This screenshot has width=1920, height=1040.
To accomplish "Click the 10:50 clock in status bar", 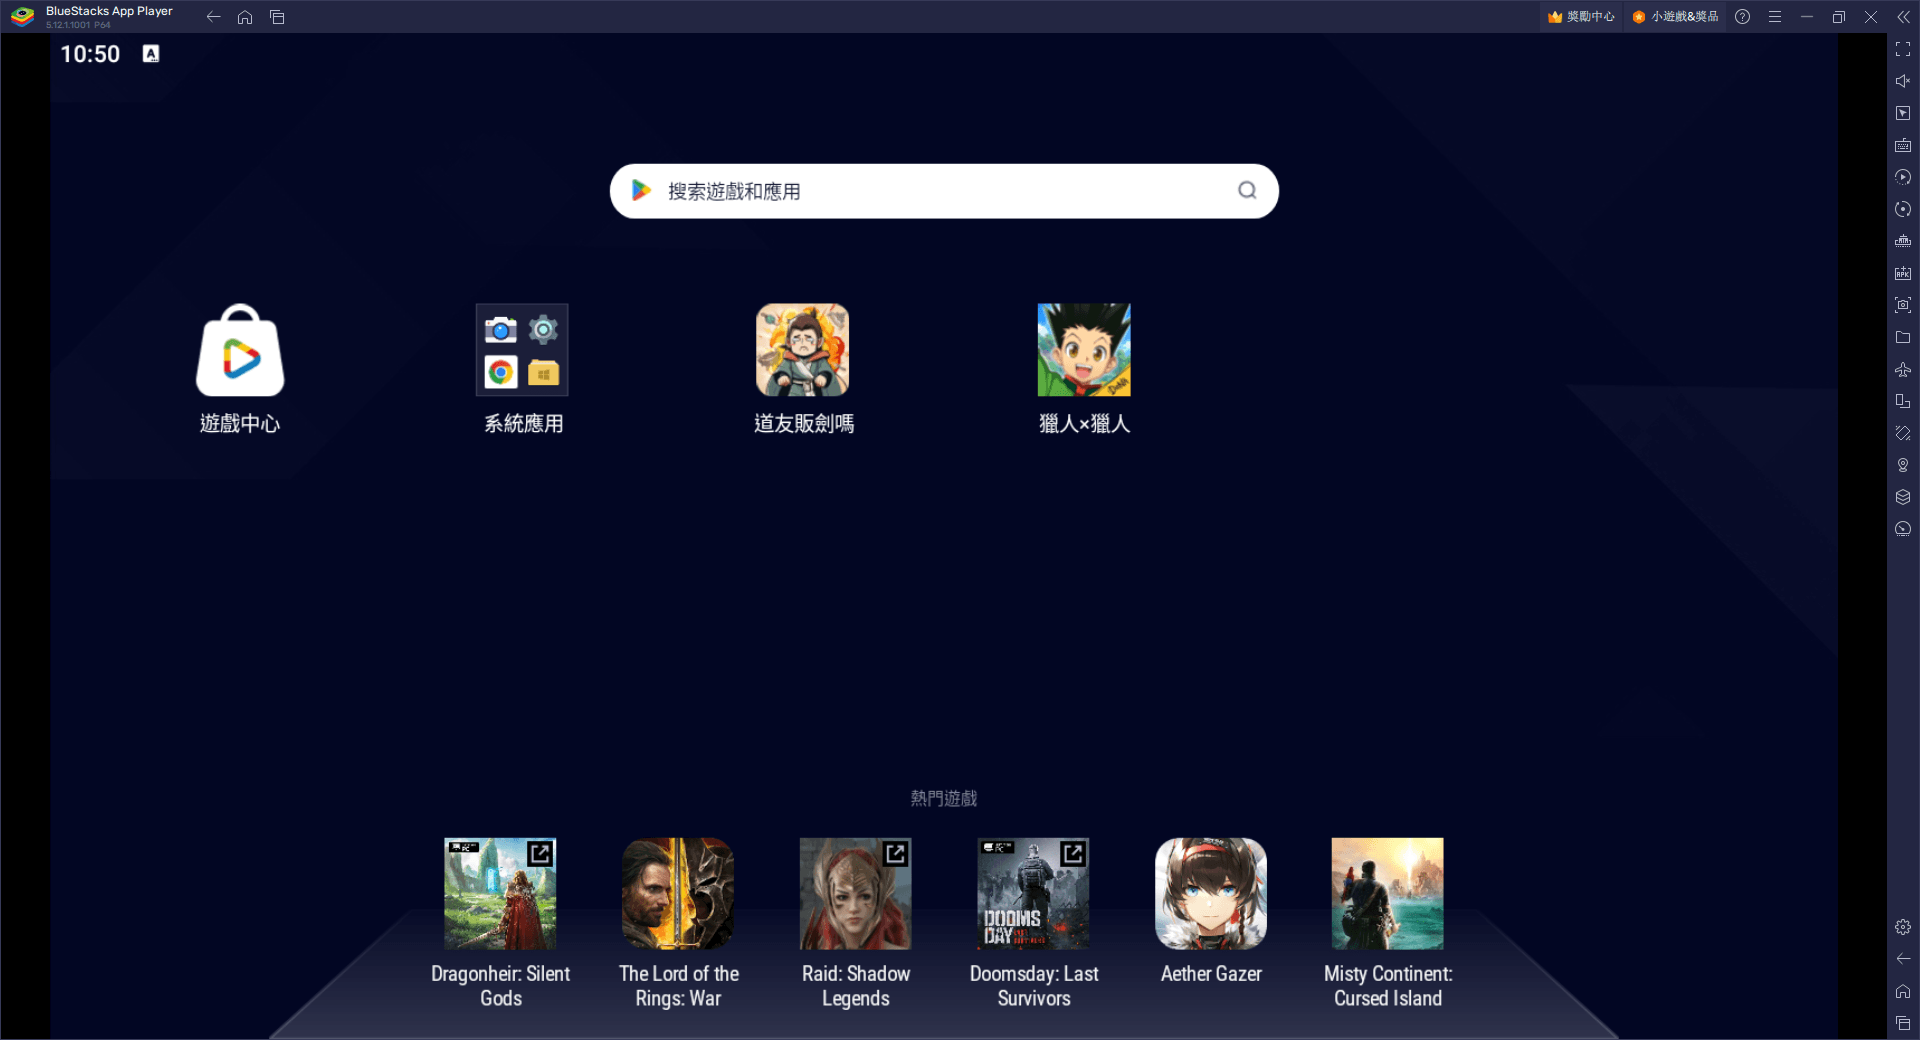I will (x=90, y=54).
